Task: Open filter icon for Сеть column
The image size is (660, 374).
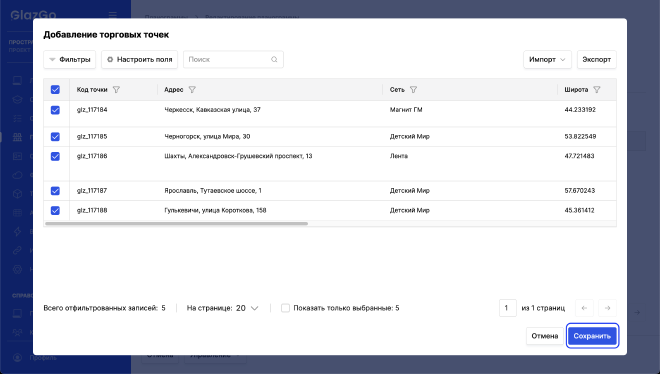Action: click(x=413, y=90)
